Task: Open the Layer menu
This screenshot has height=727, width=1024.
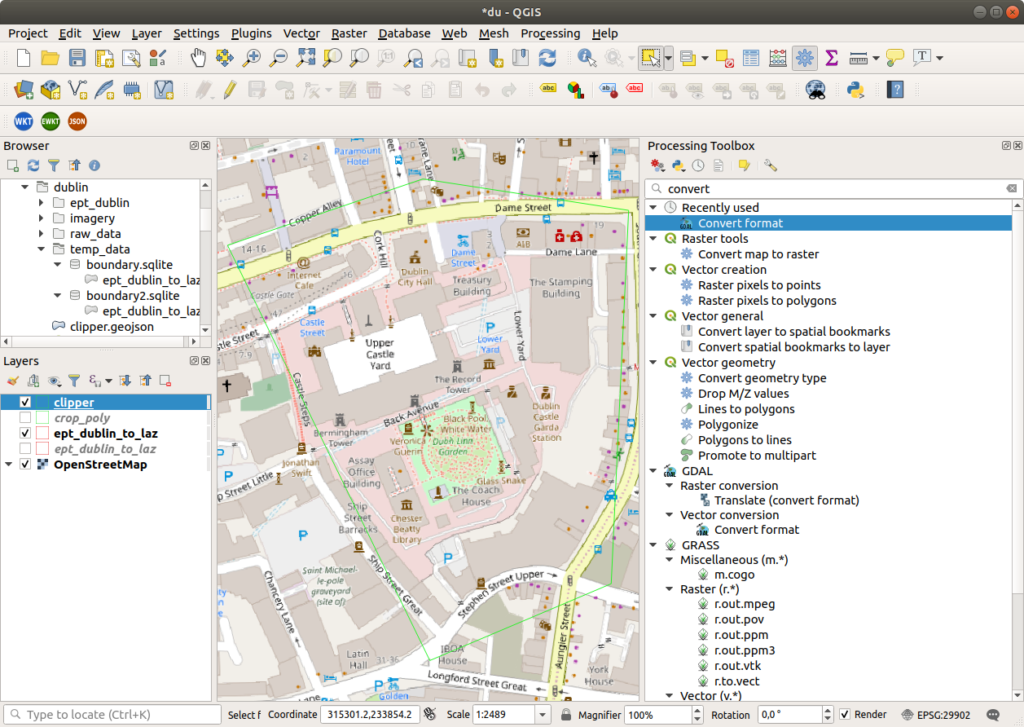Action: click(146, 33)
